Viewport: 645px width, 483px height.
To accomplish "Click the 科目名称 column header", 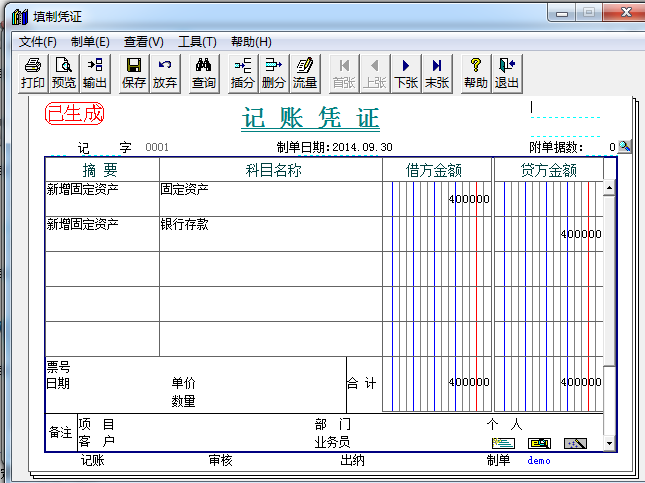I will (271, 170).
